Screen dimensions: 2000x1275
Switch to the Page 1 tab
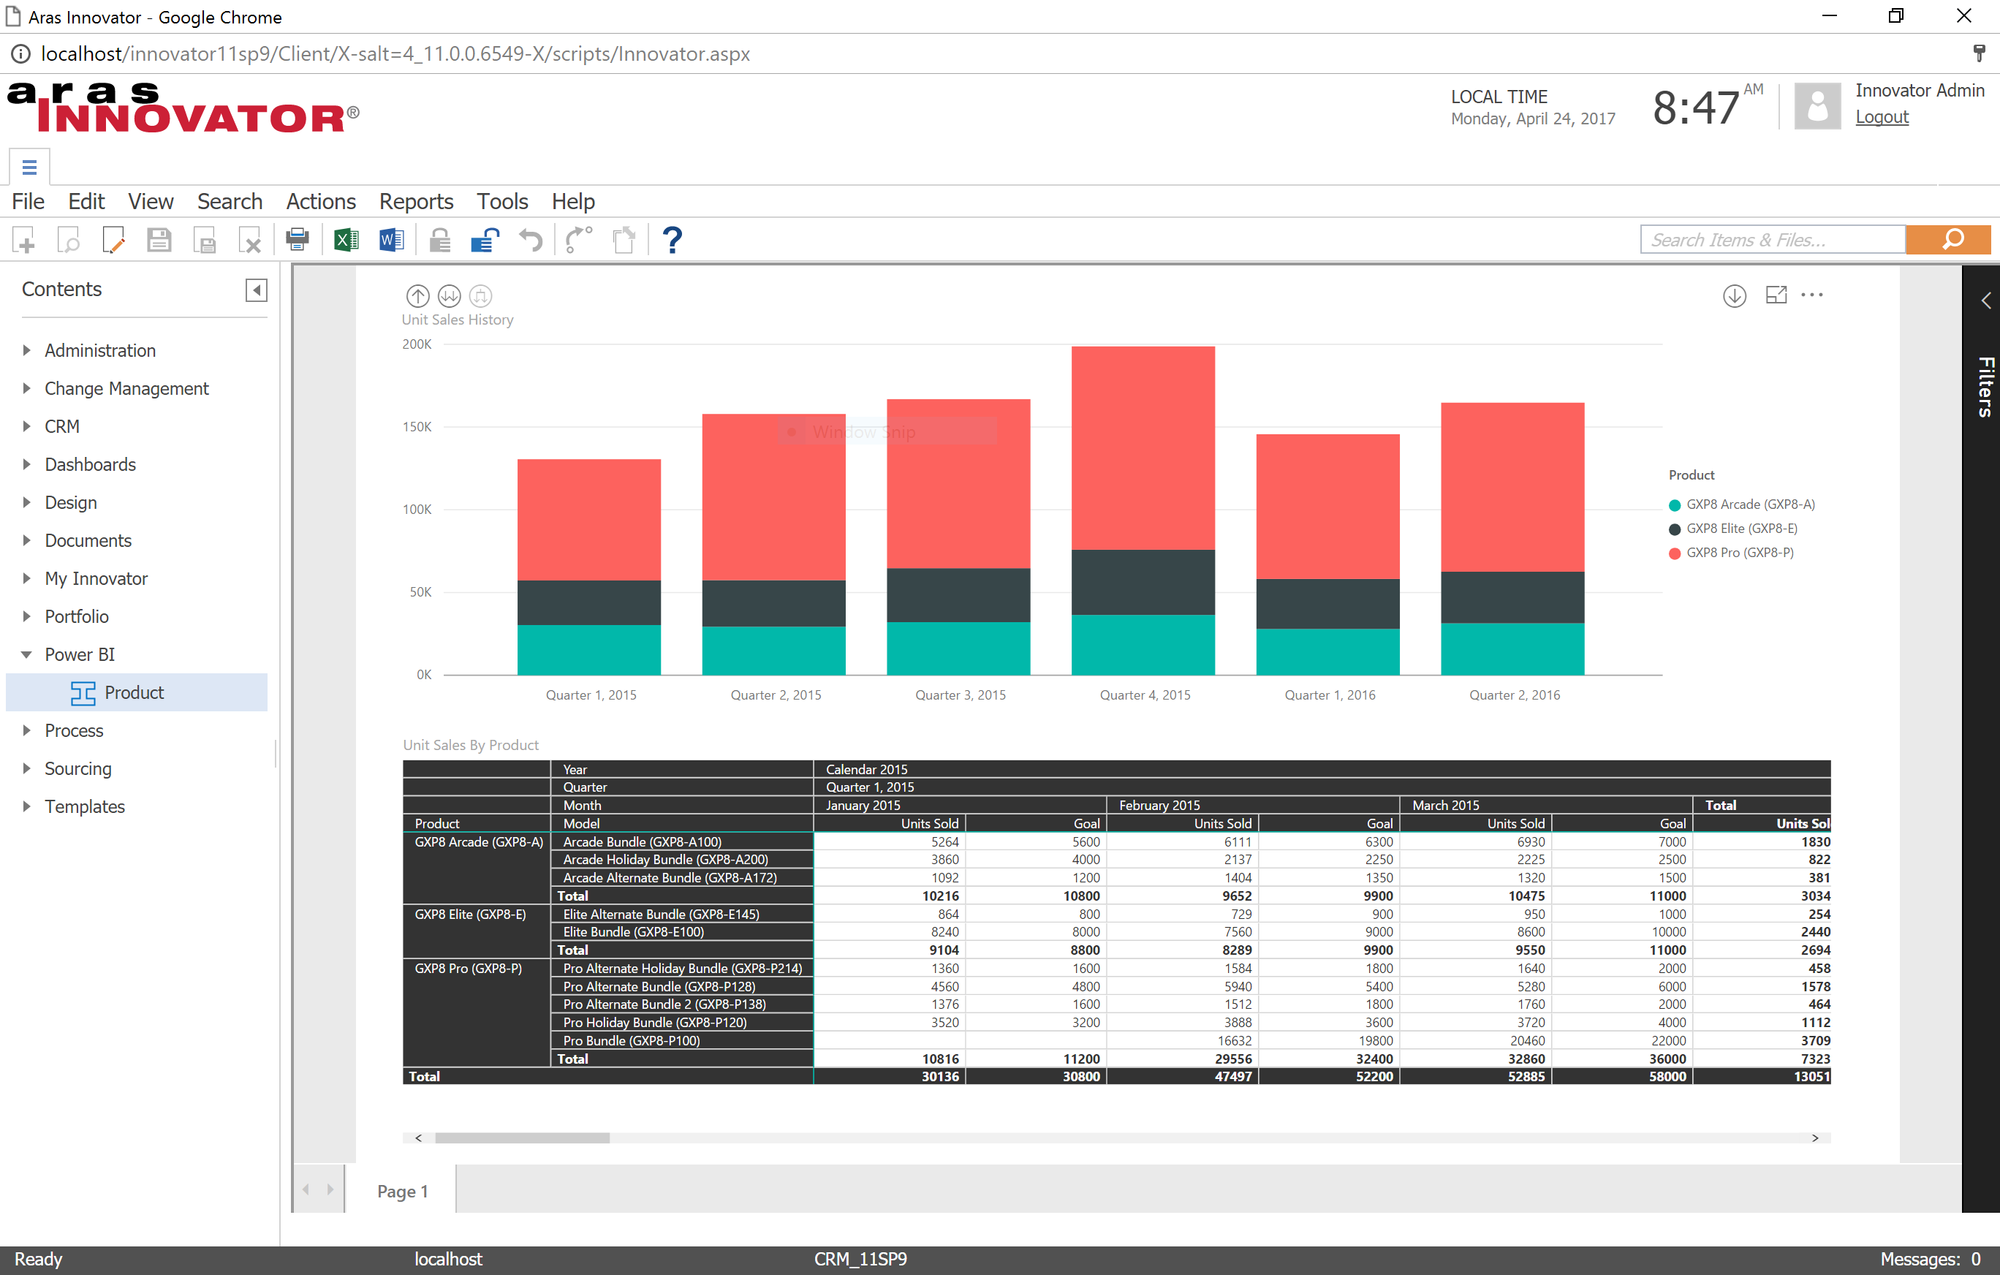click(x=402, y=1191)
